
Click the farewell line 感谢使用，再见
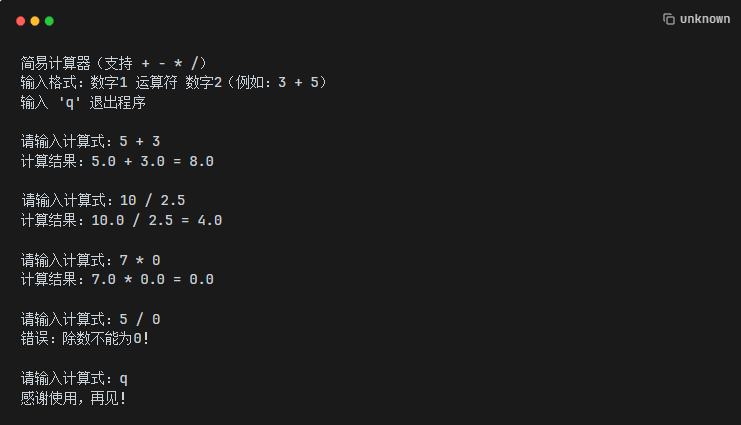click(73, 398)
